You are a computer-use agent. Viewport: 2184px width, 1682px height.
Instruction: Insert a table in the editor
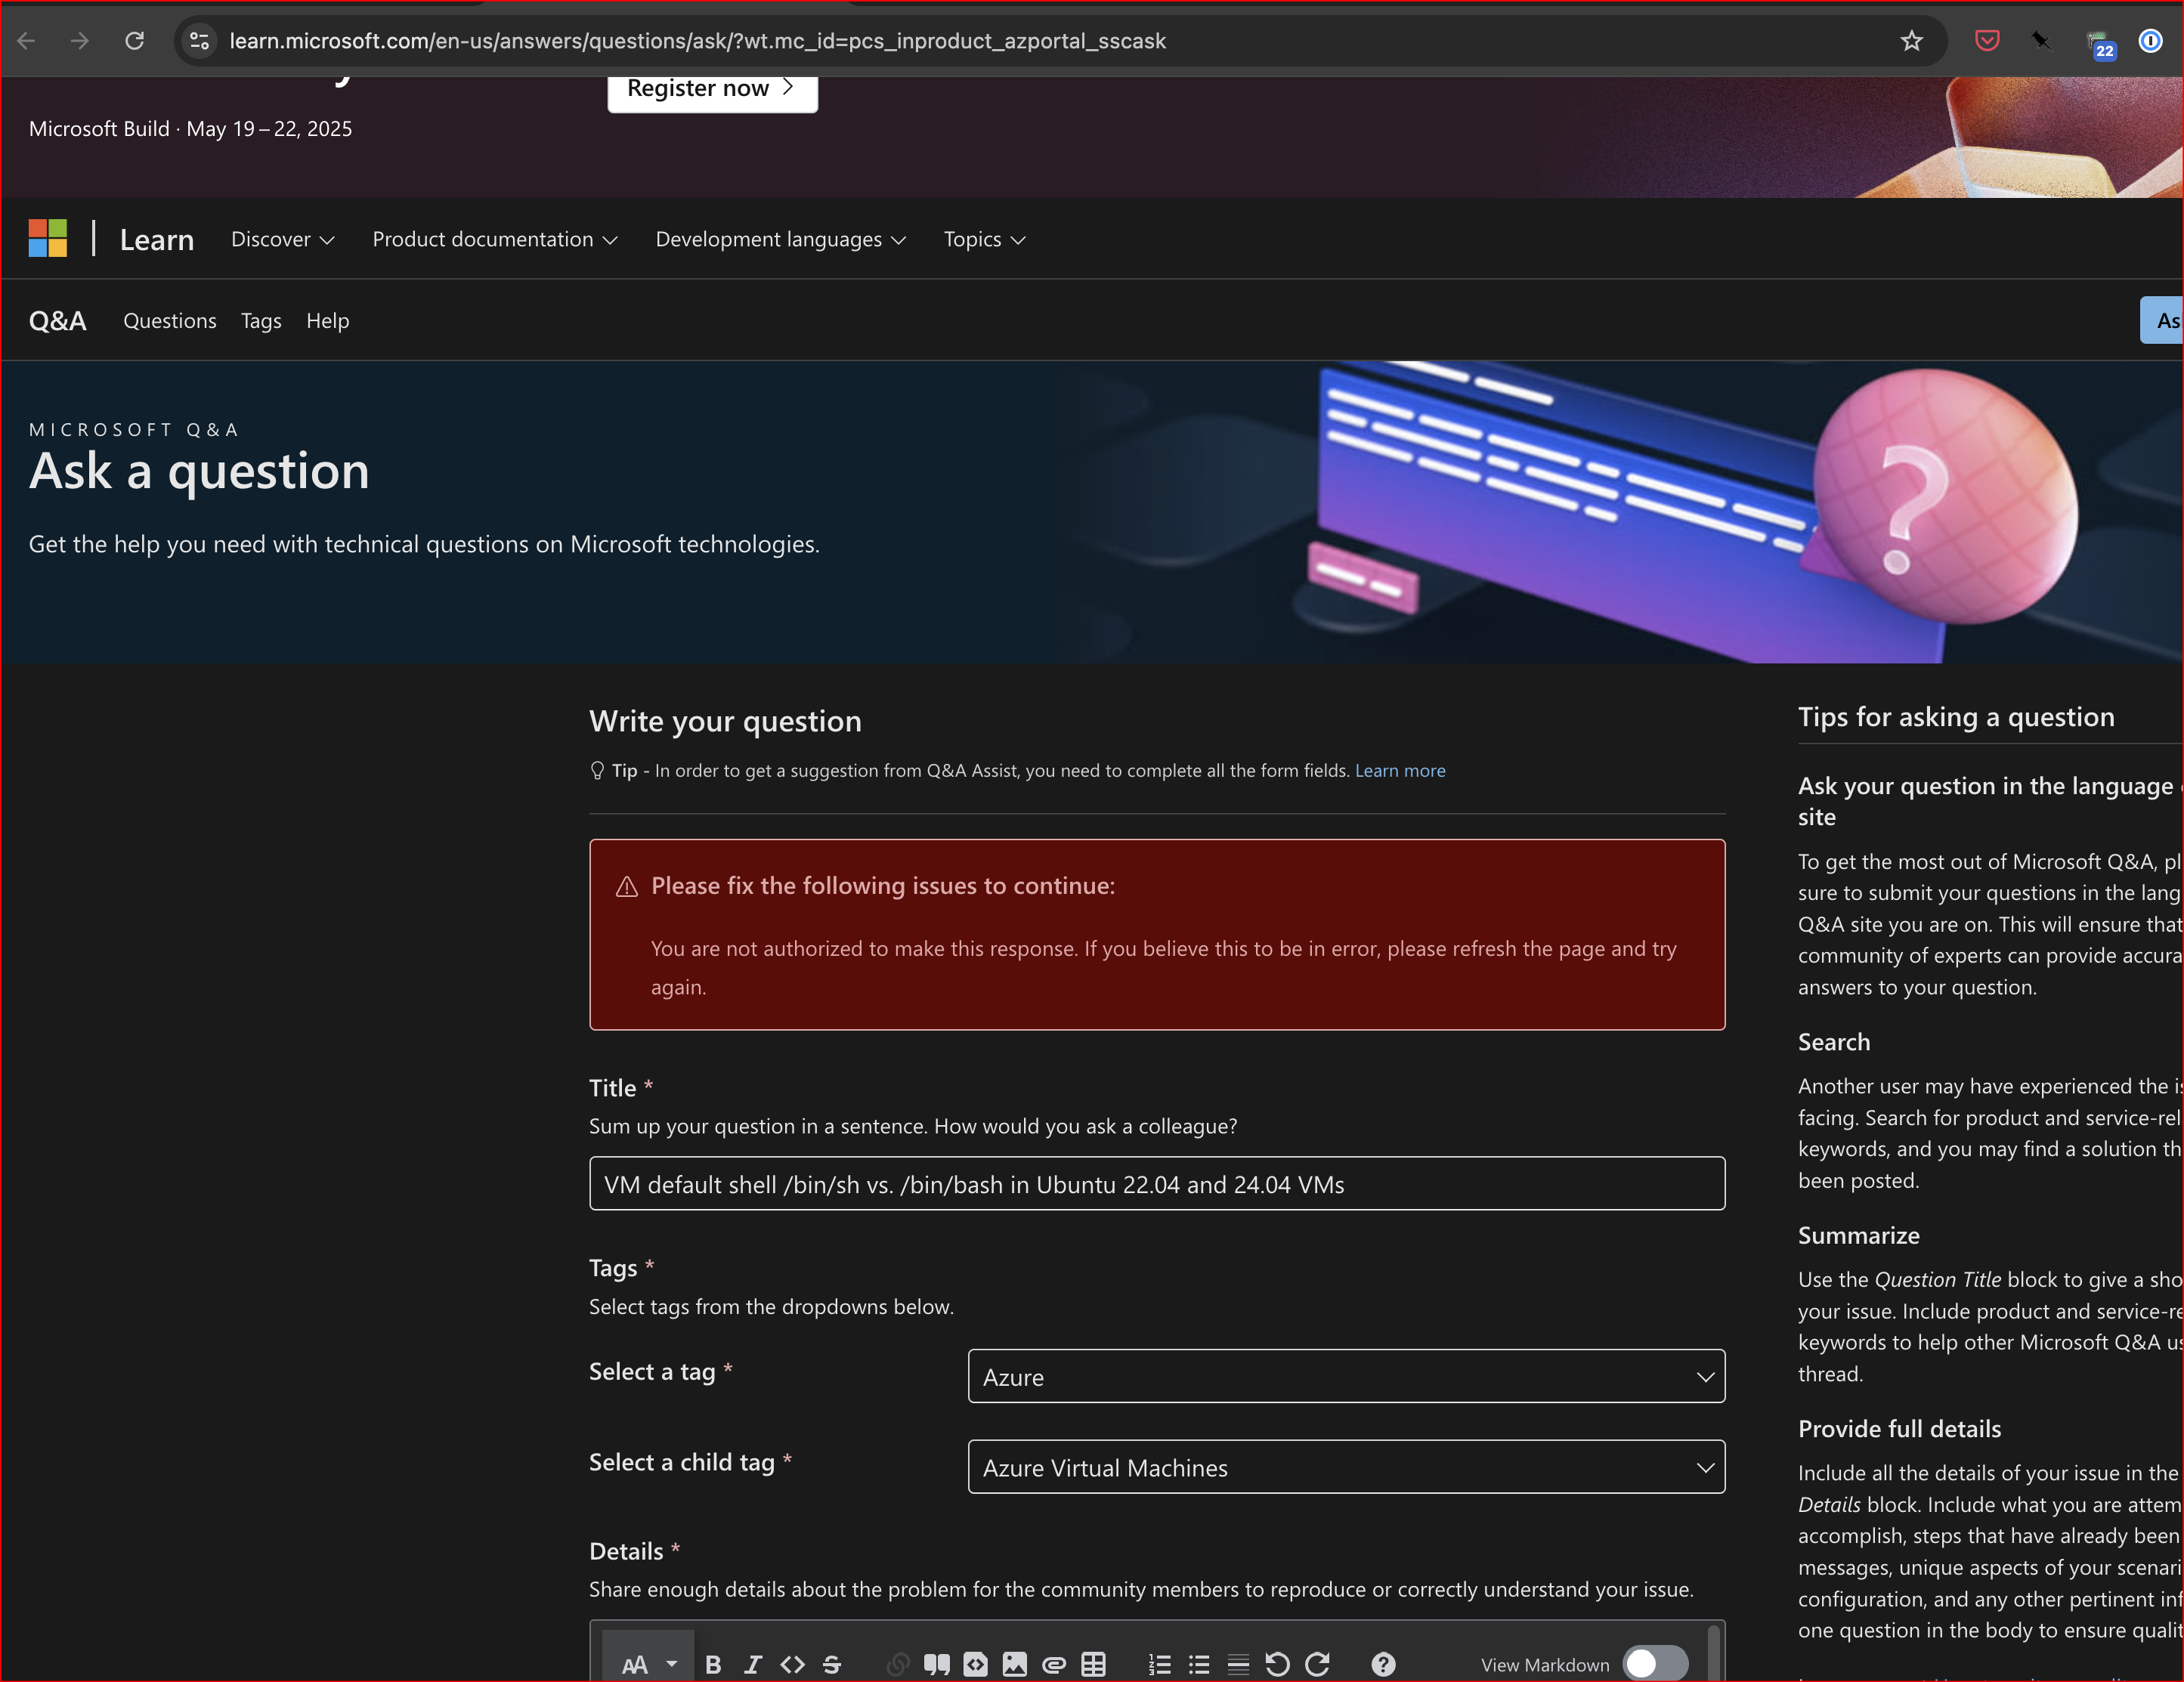[x=1093, y=1664]
